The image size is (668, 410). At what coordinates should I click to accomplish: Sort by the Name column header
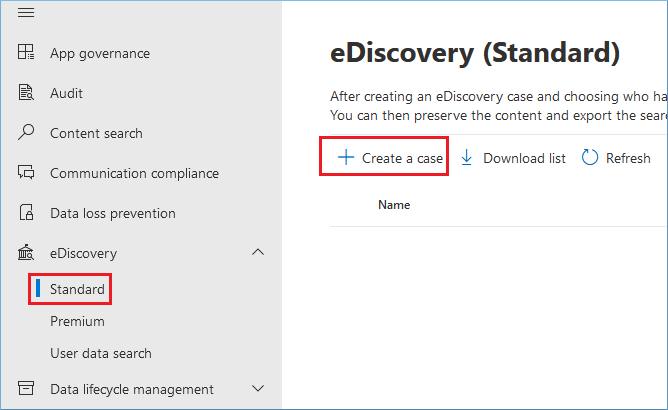click(x=394, y=205)
